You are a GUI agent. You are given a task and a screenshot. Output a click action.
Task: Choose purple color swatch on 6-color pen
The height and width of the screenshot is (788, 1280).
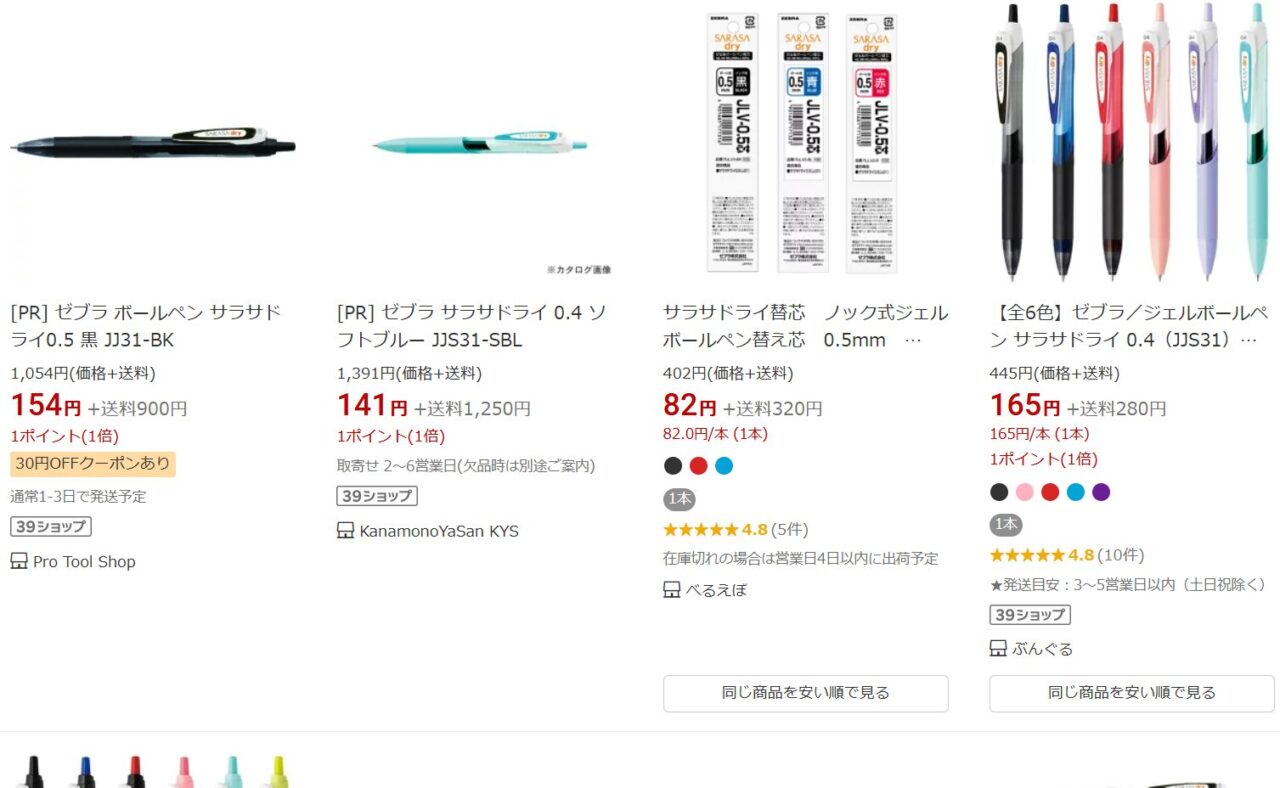click(x=1101, y=492)
